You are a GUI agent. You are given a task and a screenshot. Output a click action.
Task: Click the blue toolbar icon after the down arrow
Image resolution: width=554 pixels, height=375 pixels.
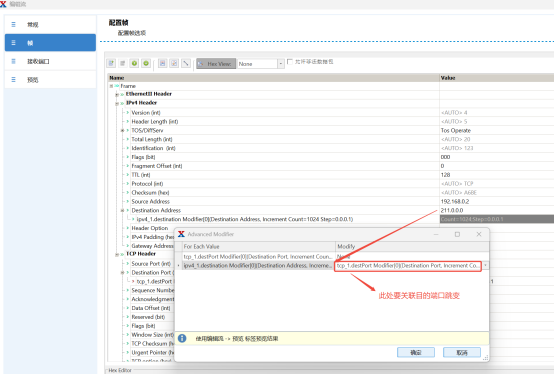point(163,63)
